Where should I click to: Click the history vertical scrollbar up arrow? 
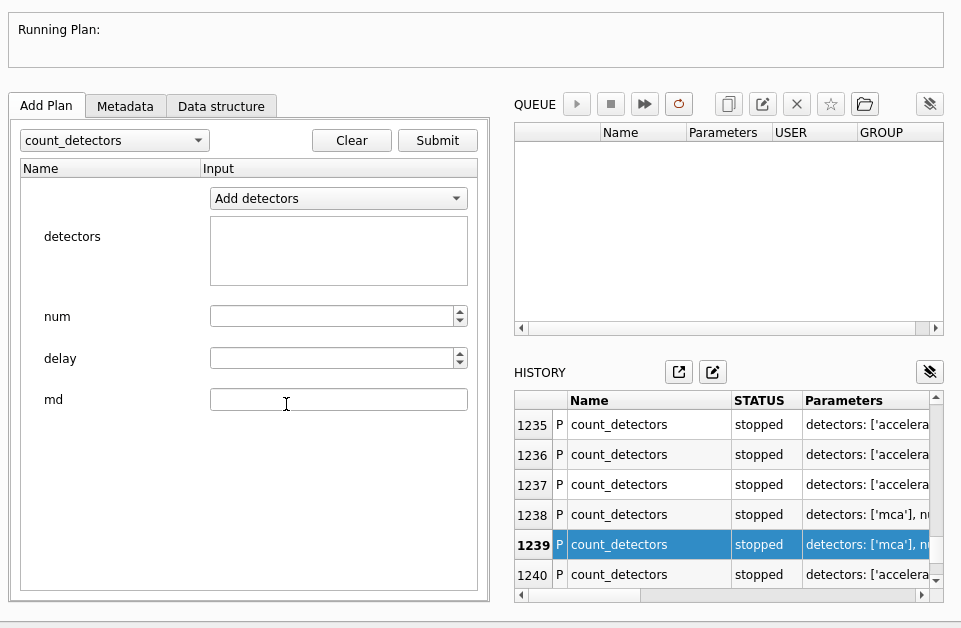936,398
